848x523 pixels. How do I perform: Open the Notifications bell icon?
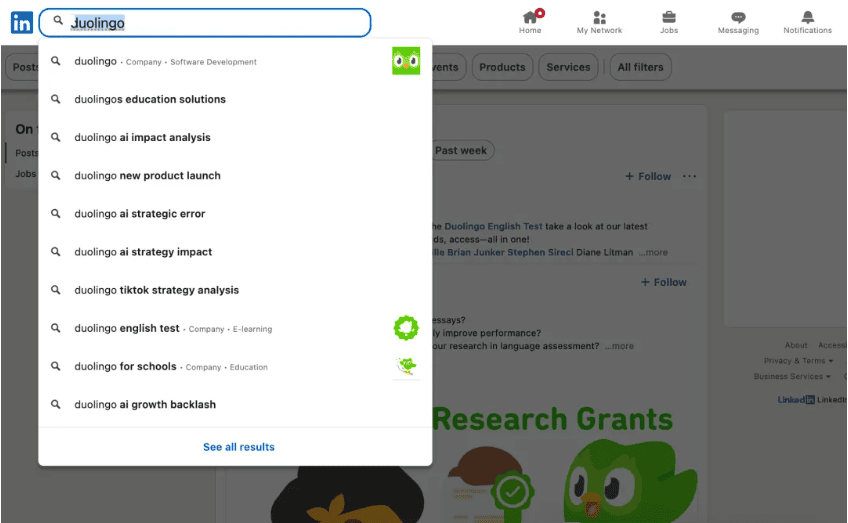click(807, 18)
